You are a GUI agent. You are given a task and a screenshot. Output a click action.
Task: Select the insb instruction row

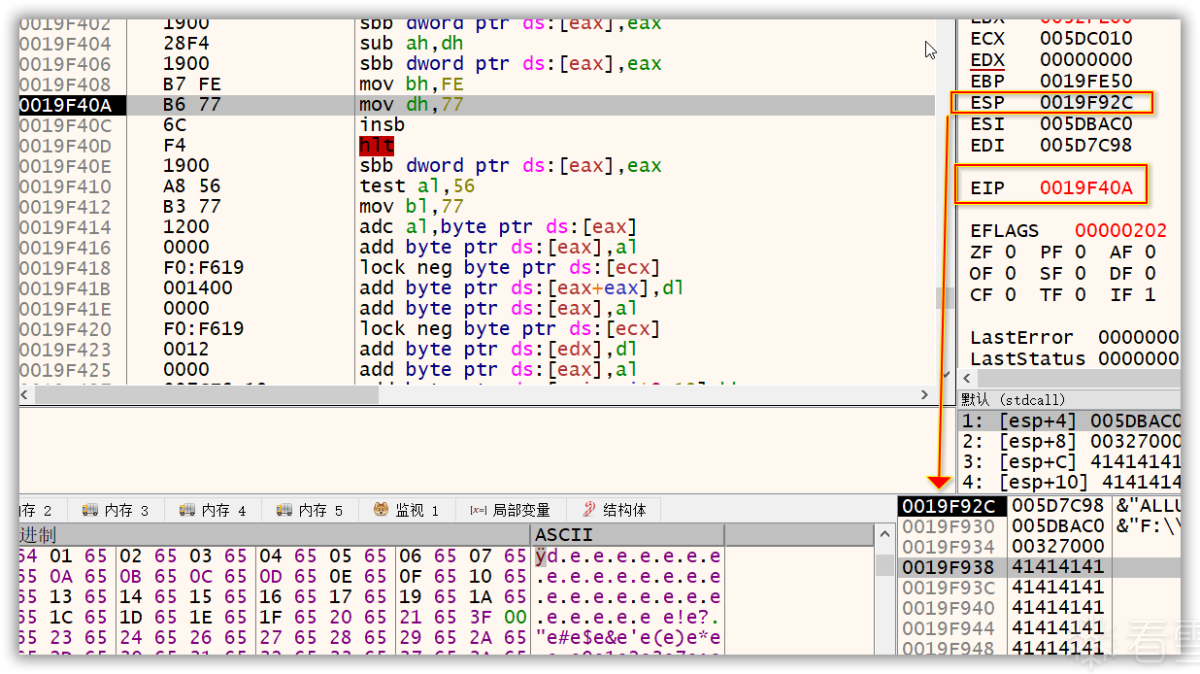476,125
